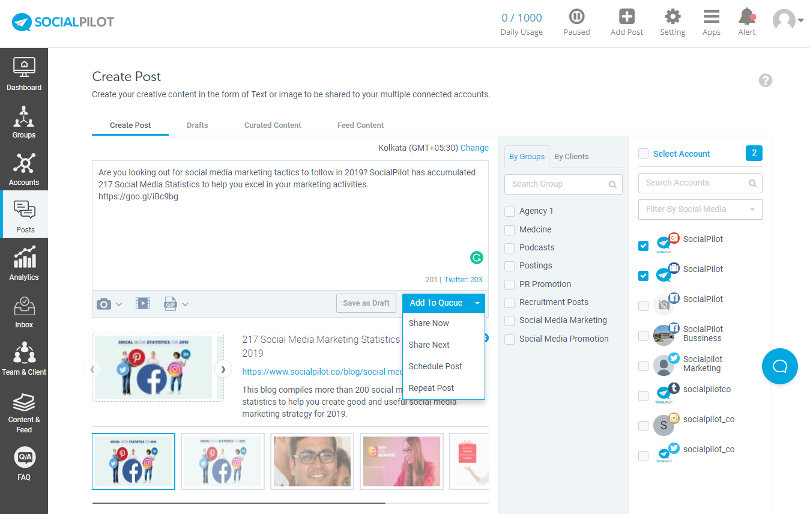Screen dimensions: 810x514
Task: Check the SocialPilot Bussiness account
Action: pyautogui.click(x=643, y=336)
